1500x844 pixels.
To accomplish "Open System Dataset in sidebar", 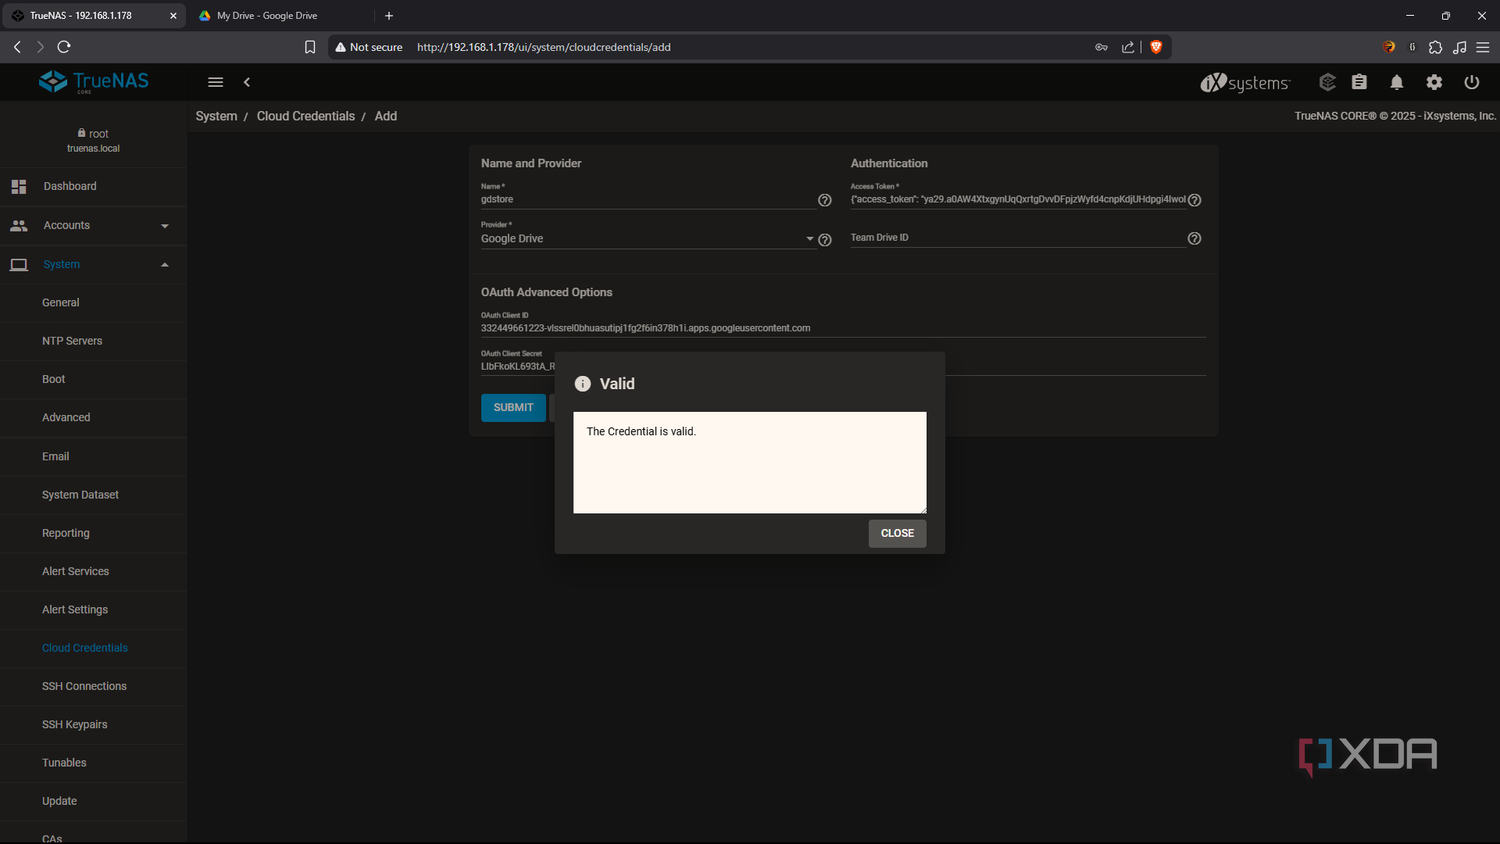I will tap(80, 495).
